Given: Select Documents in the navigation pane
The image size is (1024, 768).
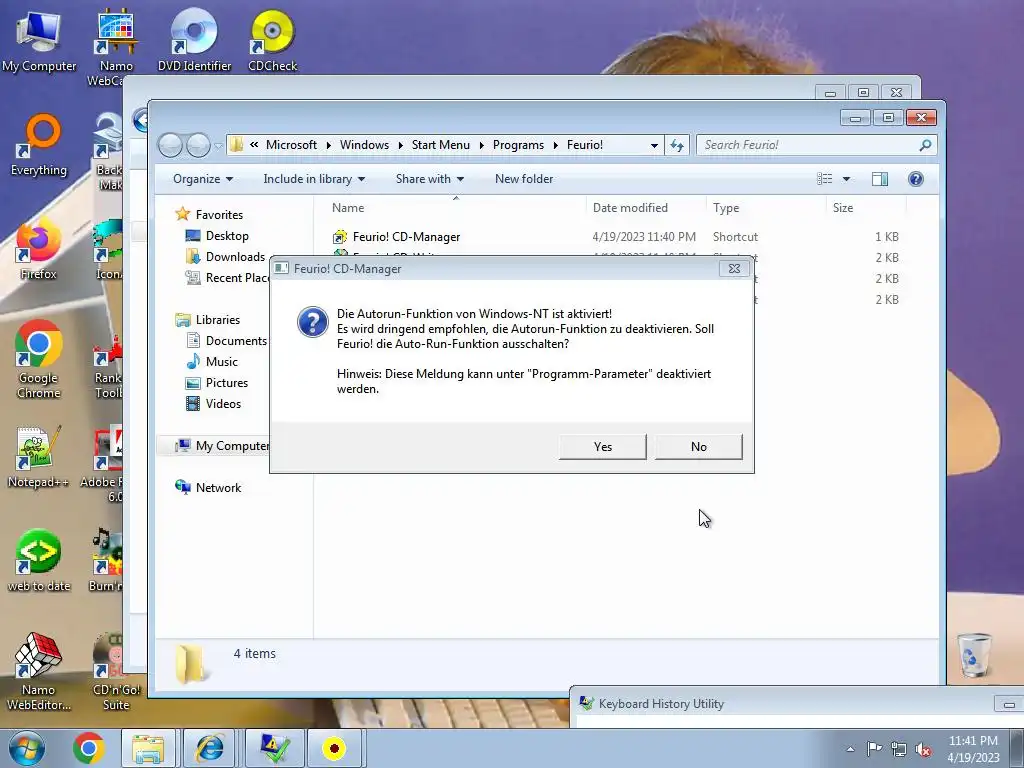Looking at the screenshot, I should tap(227, 341).
